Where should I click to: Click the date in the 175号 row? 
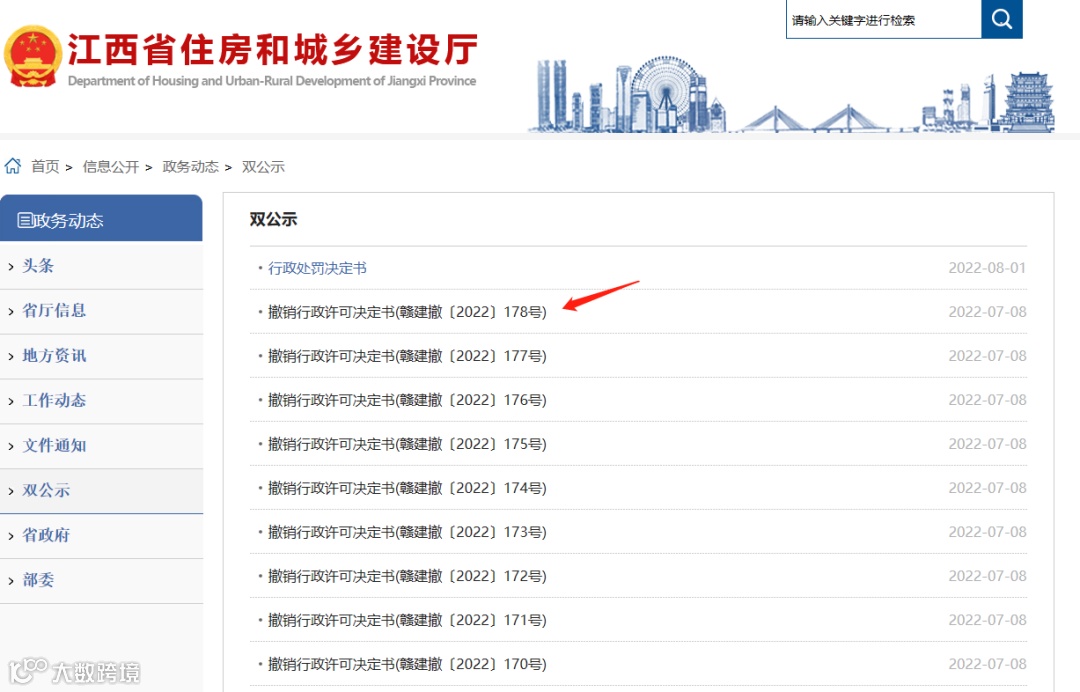[x=987, y=444]
